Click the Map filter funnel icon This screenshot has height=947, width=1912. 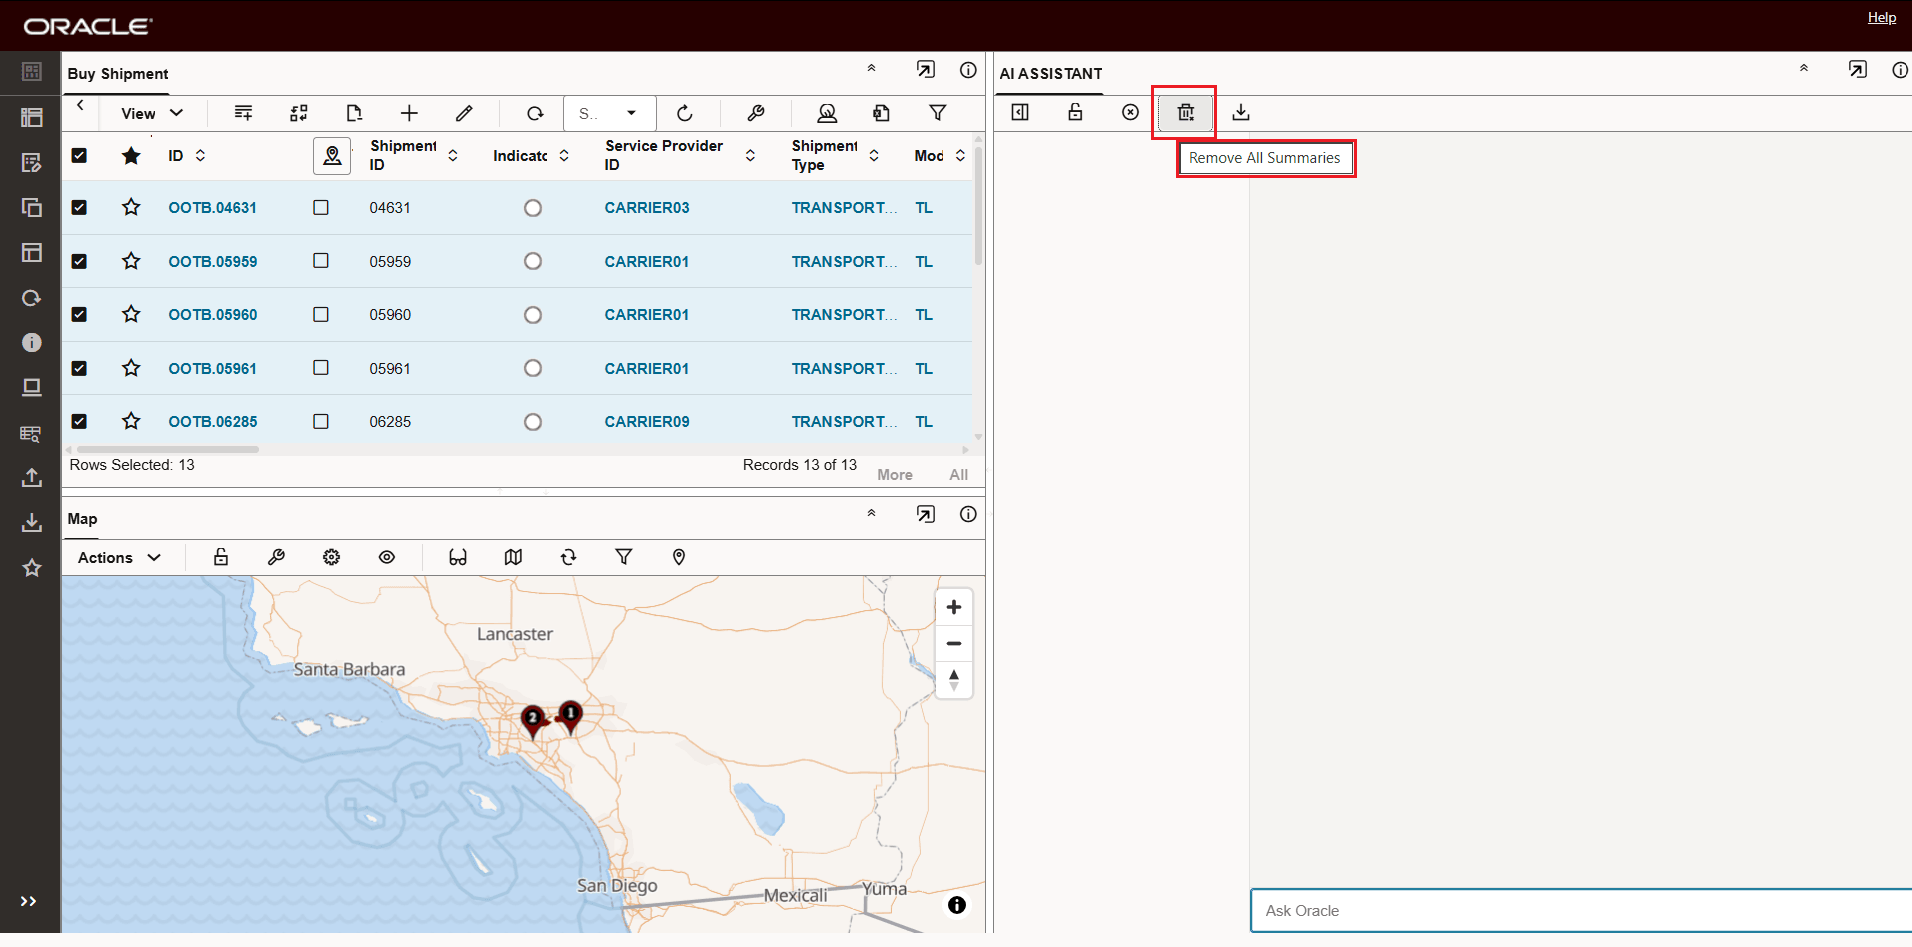624,557
